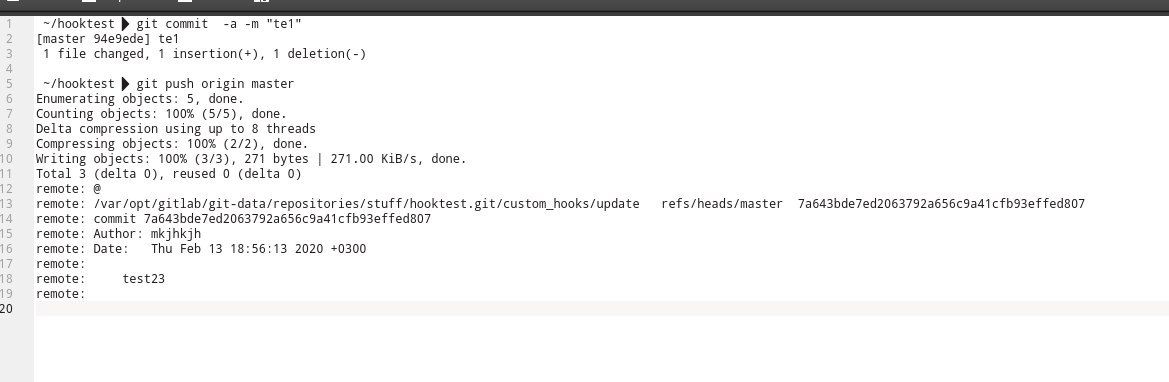Click gutter line number 1
The image size is (1169, 382).
coord(10,24)
